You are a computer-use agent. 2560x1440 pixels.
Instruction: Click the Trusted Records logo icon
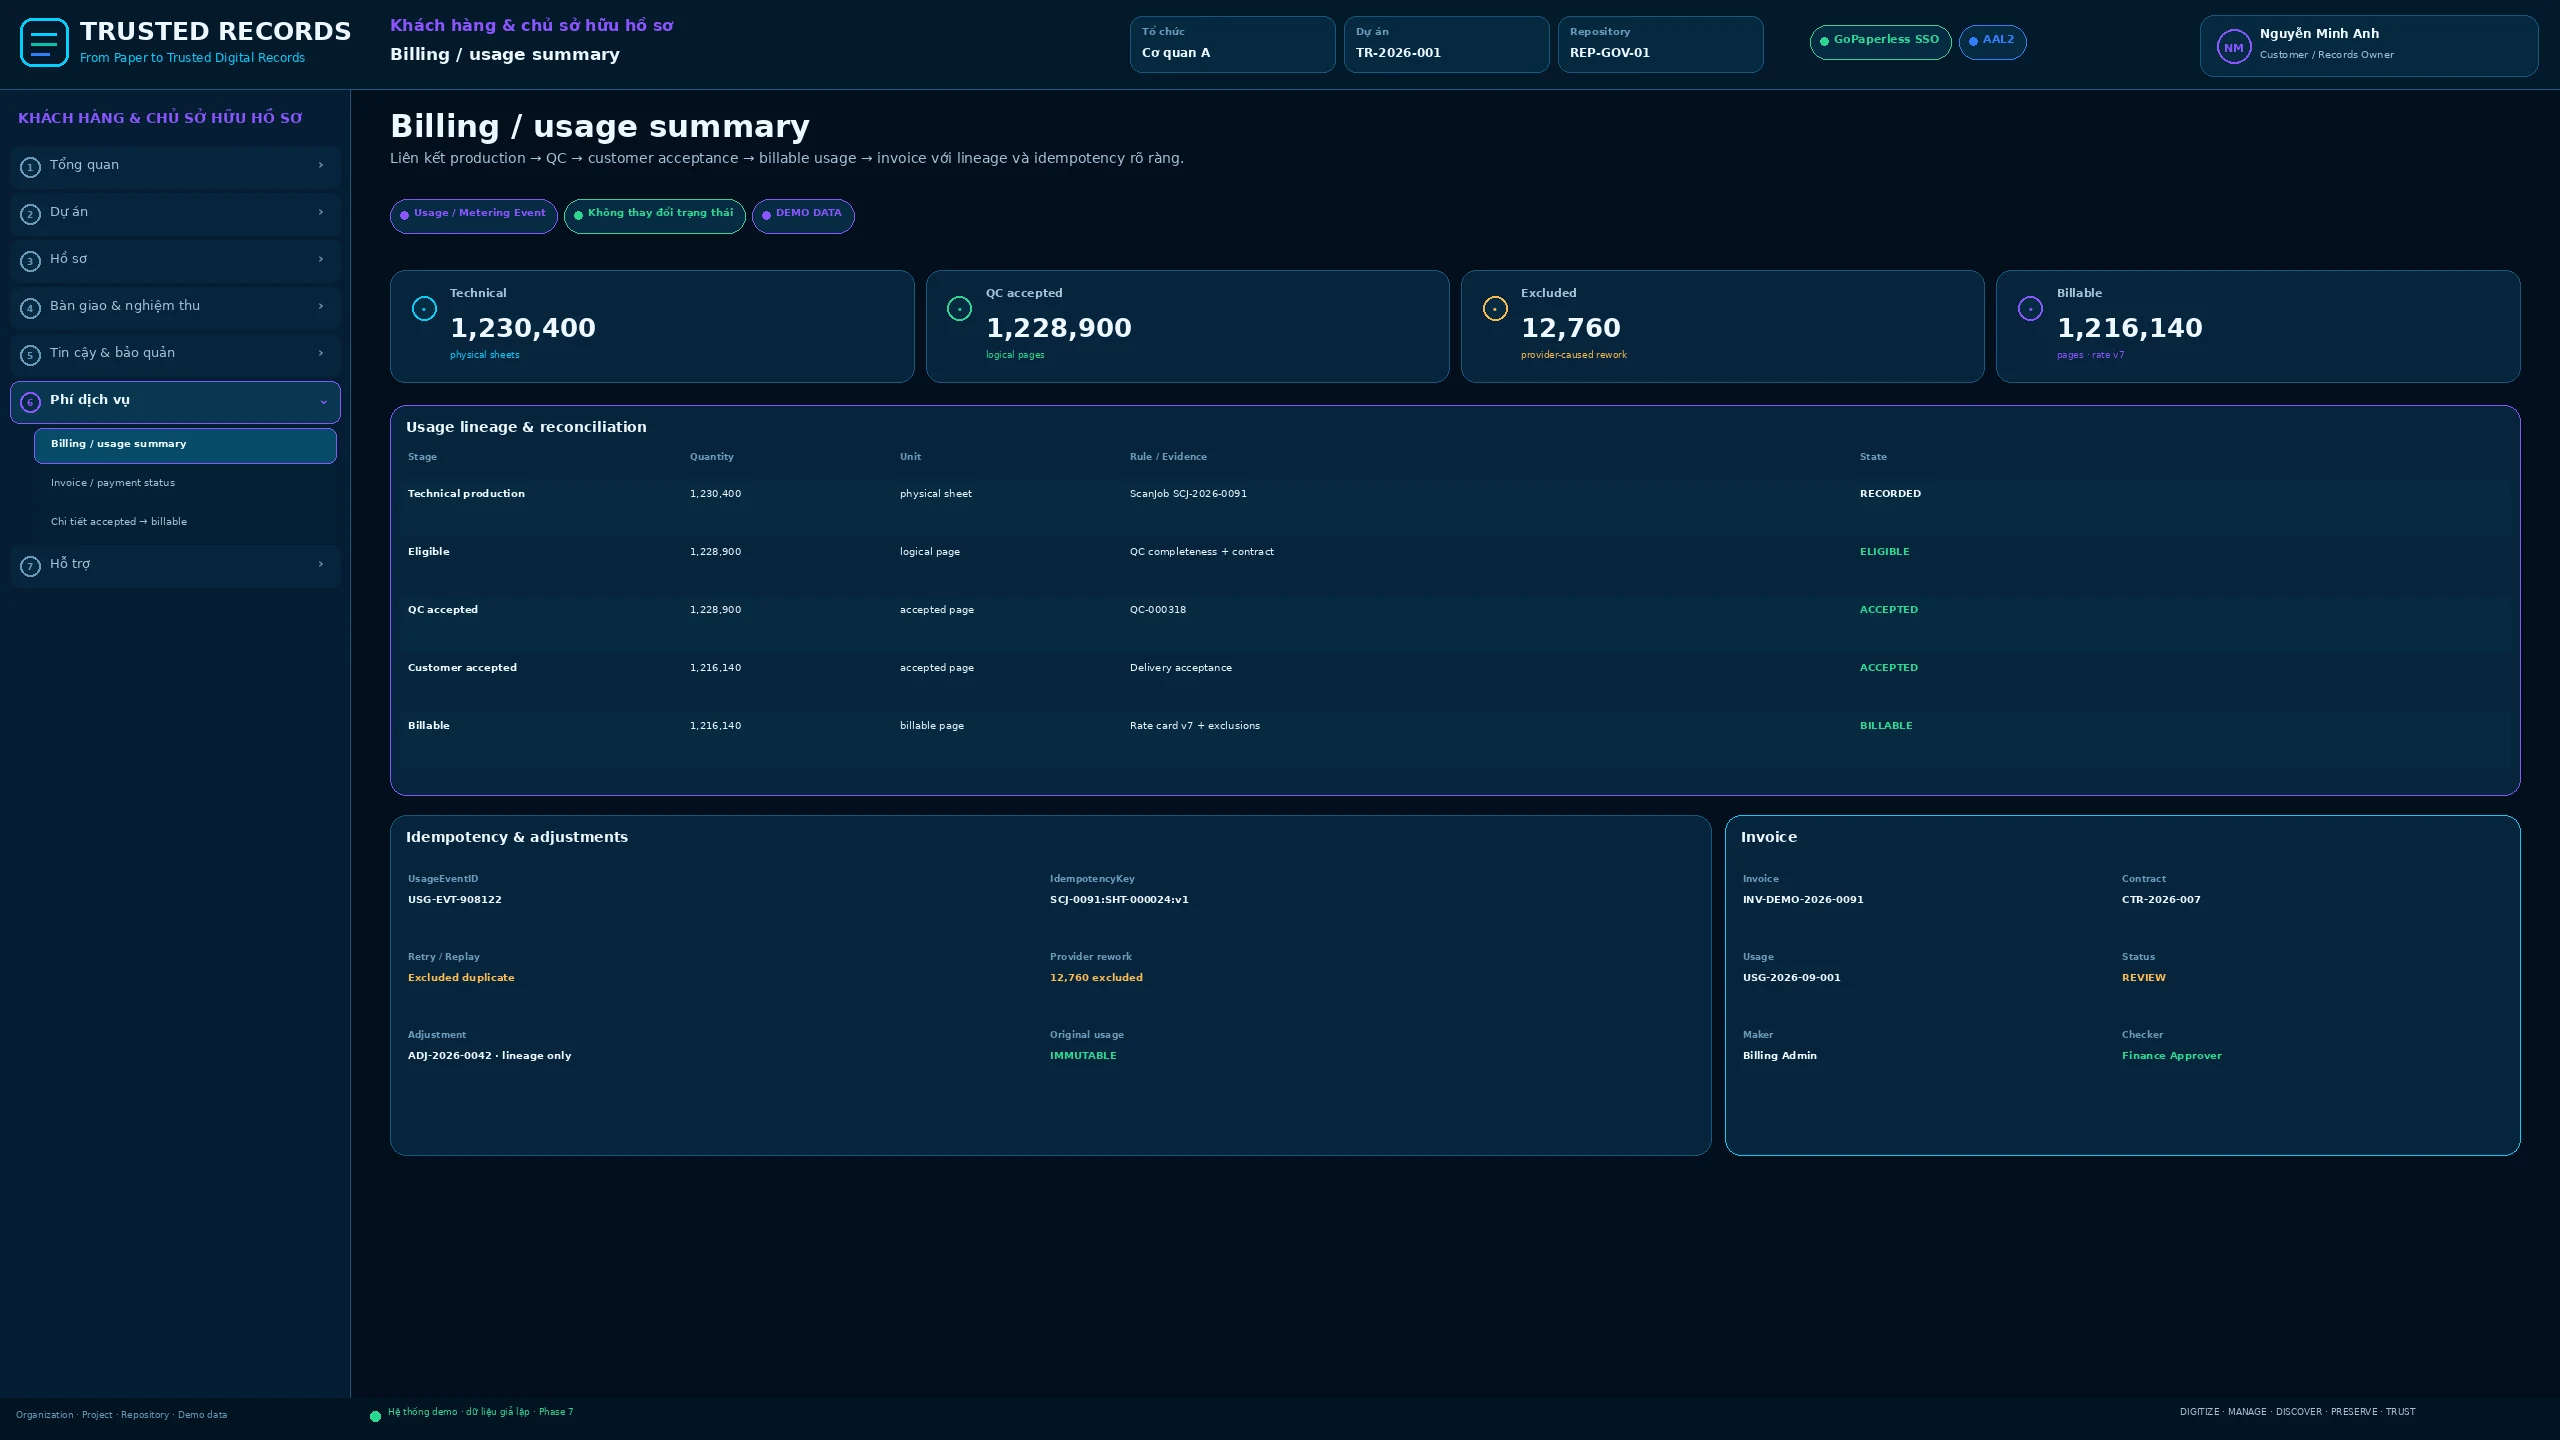(44, 43)
